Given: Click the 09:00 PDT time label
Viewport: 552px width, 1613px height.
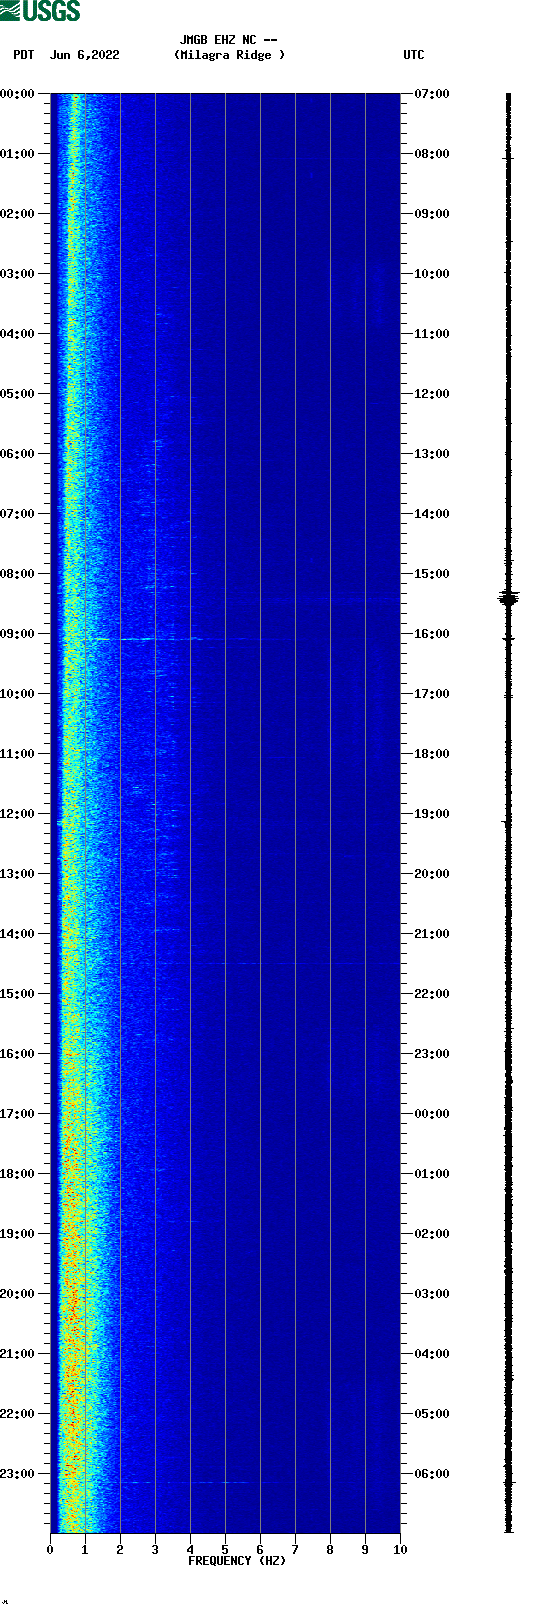Looking at the screenshot, I should (18, 634).
